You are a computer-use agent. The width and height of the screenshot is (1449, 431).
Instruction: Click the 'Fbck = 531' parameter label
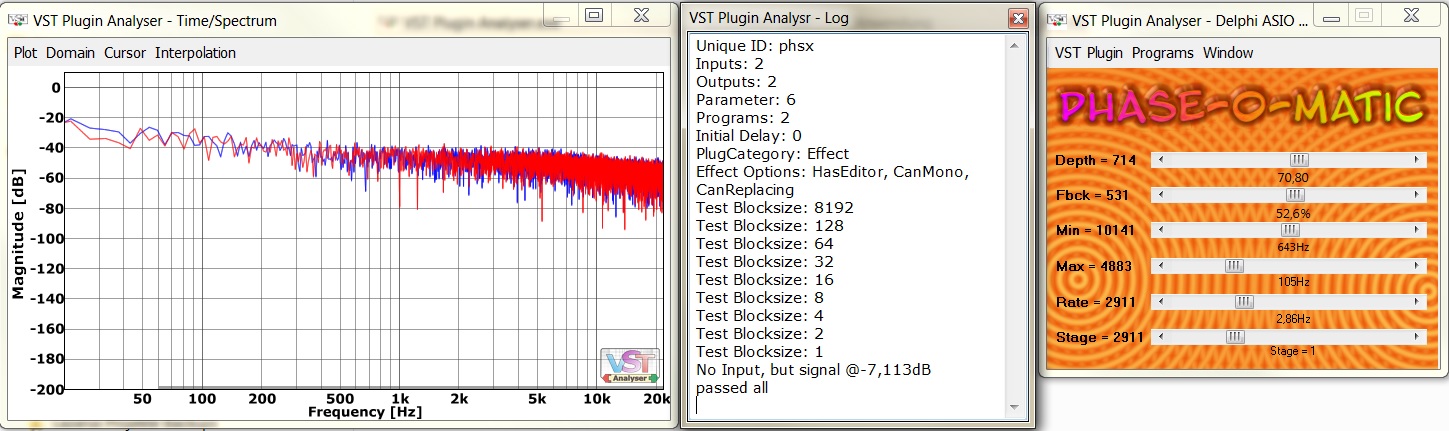click(x=1093, y=195)
